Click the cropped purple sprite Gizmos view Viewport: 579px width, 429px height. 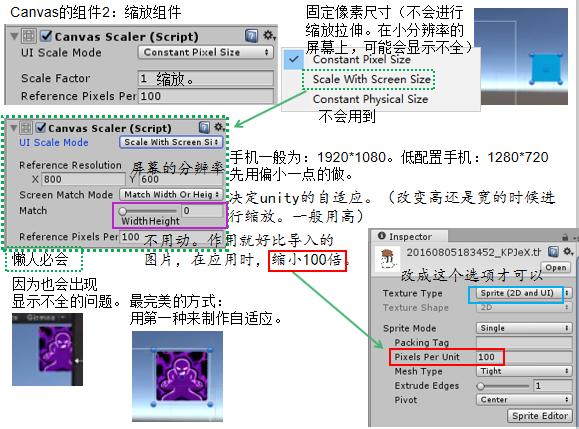coord(47,349)
